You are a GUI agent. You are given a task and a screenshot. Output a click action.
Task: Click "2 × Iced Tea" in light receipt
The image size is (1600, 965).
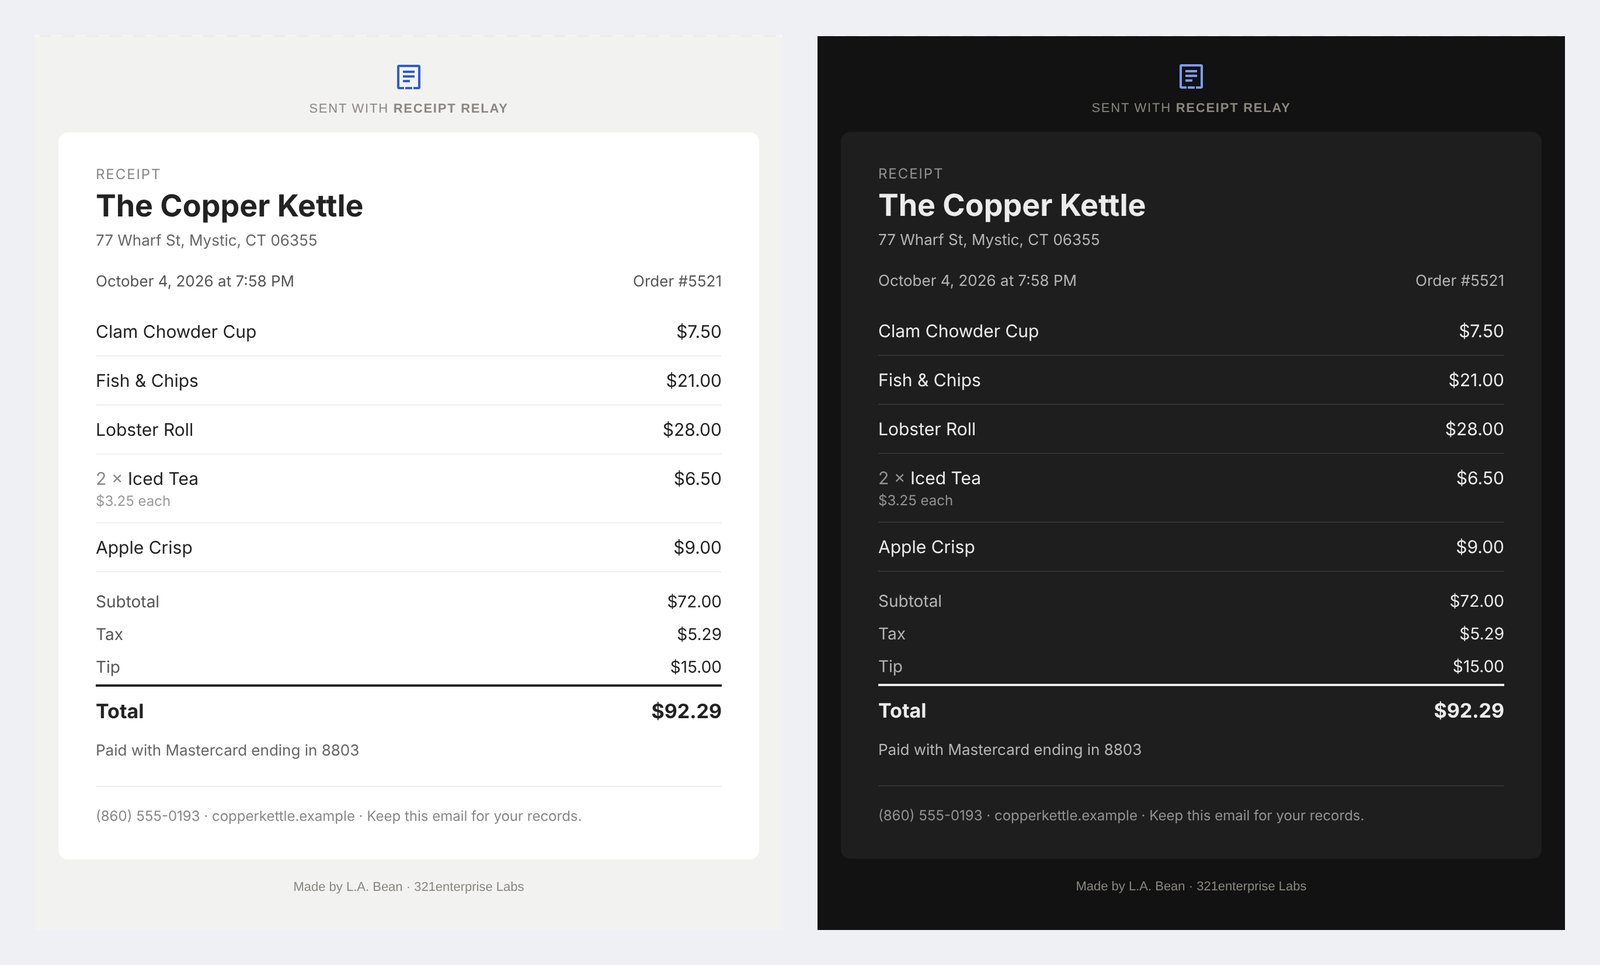tap(147, 479)
